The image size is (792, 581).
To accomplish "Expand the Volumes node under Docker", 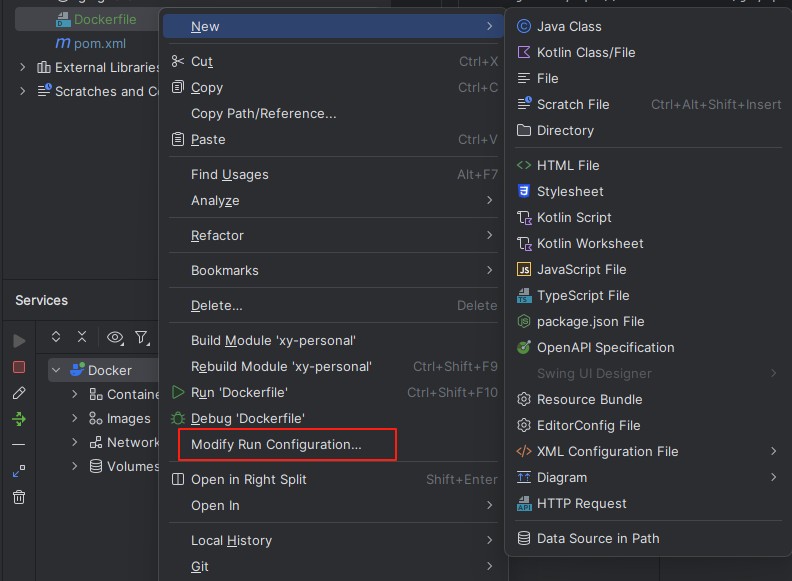I will pyautogui.click(x=75, y=466).
